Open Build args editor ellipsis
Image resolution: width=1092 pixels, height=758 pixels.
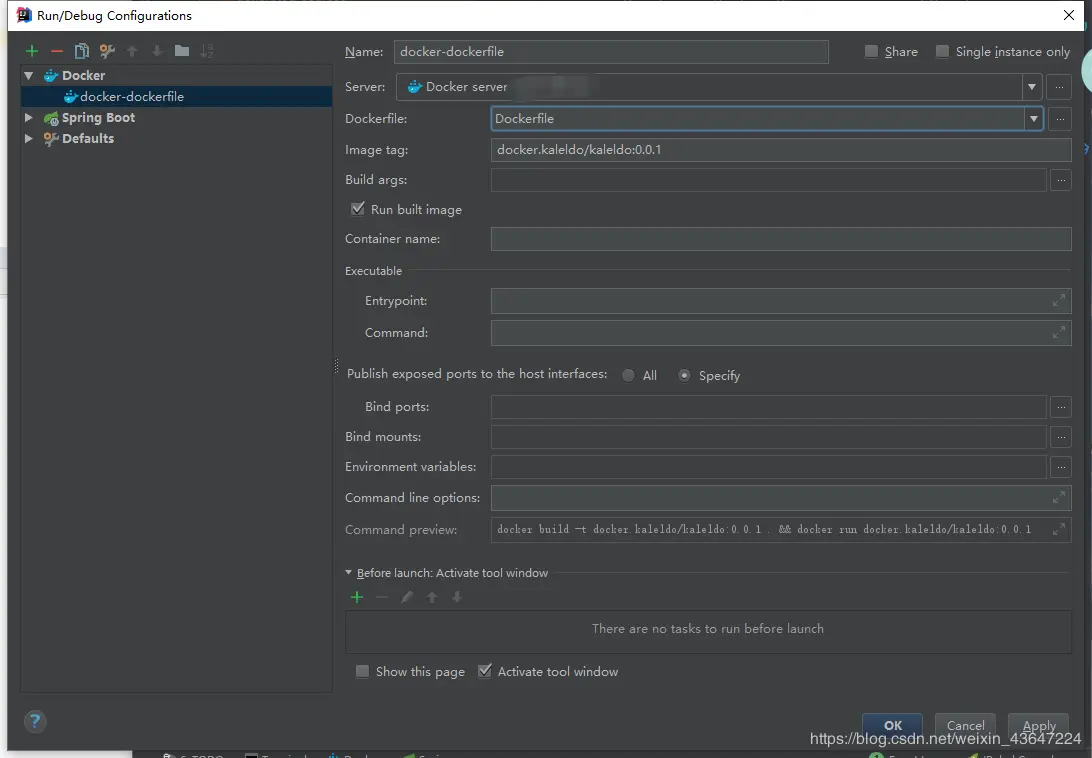tap(1060, 180)
